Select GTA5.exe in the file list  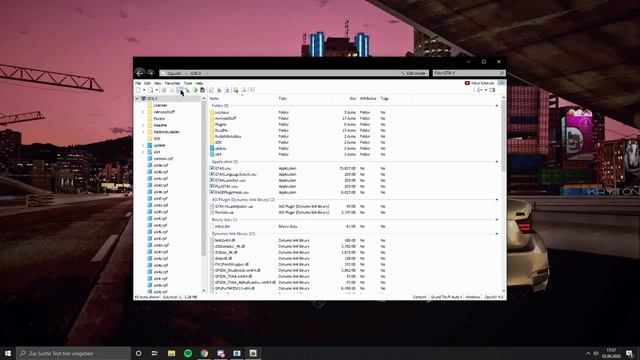click(x=223, y=168)
